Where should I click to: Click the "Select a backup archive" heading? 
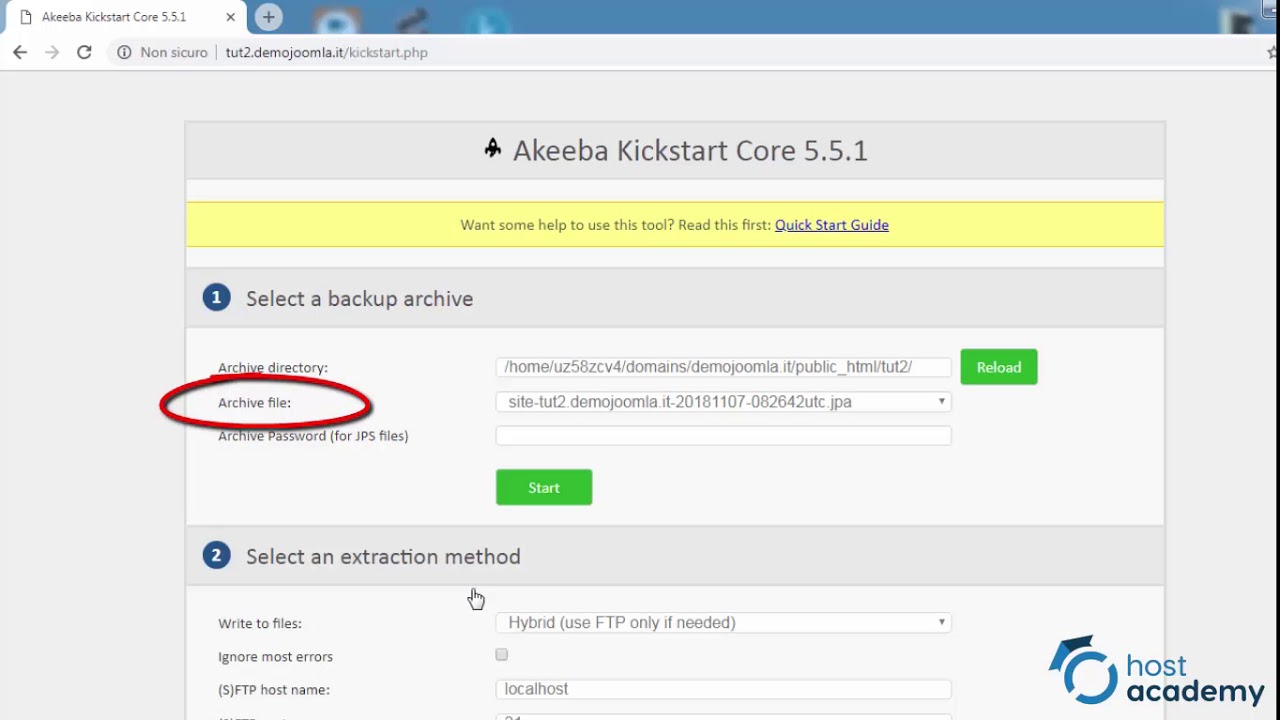tap(359, 299)
